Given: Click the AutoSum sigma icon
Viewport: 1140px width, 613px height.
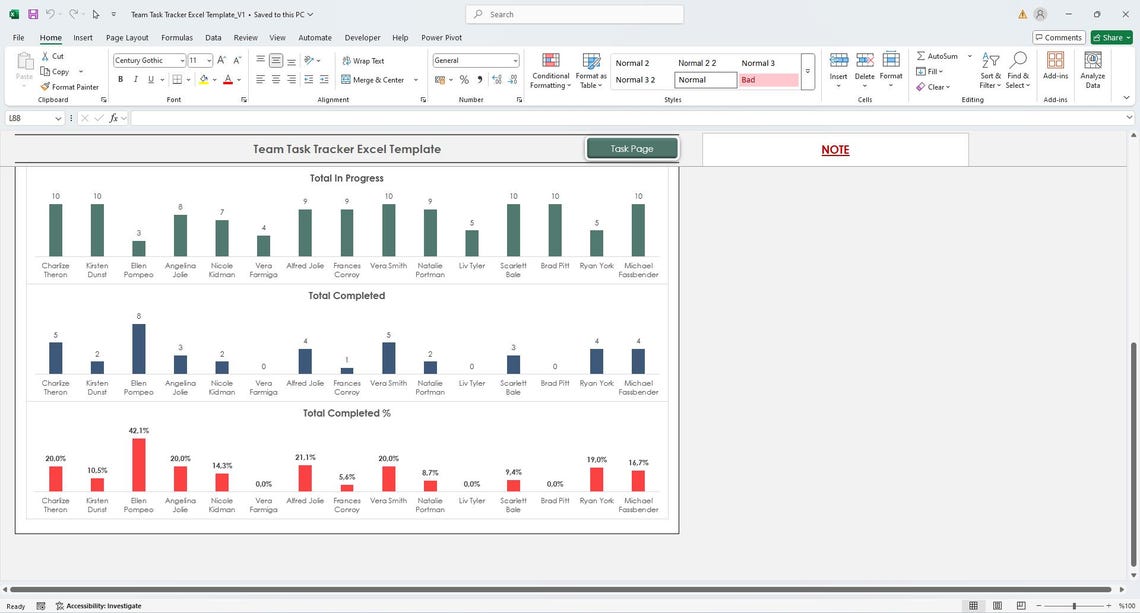Looking at the screenshot, I should pyautogui.click(x=920, y=56).
